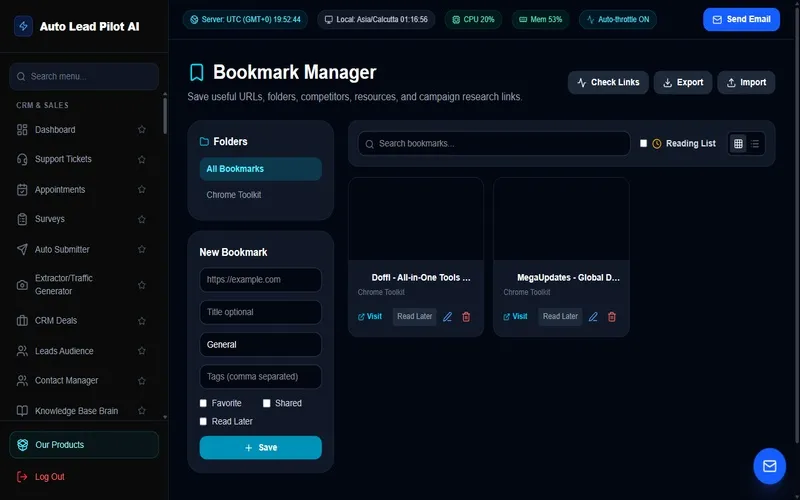Star the Appointments menu entry
800x500 pixels.
142,189
